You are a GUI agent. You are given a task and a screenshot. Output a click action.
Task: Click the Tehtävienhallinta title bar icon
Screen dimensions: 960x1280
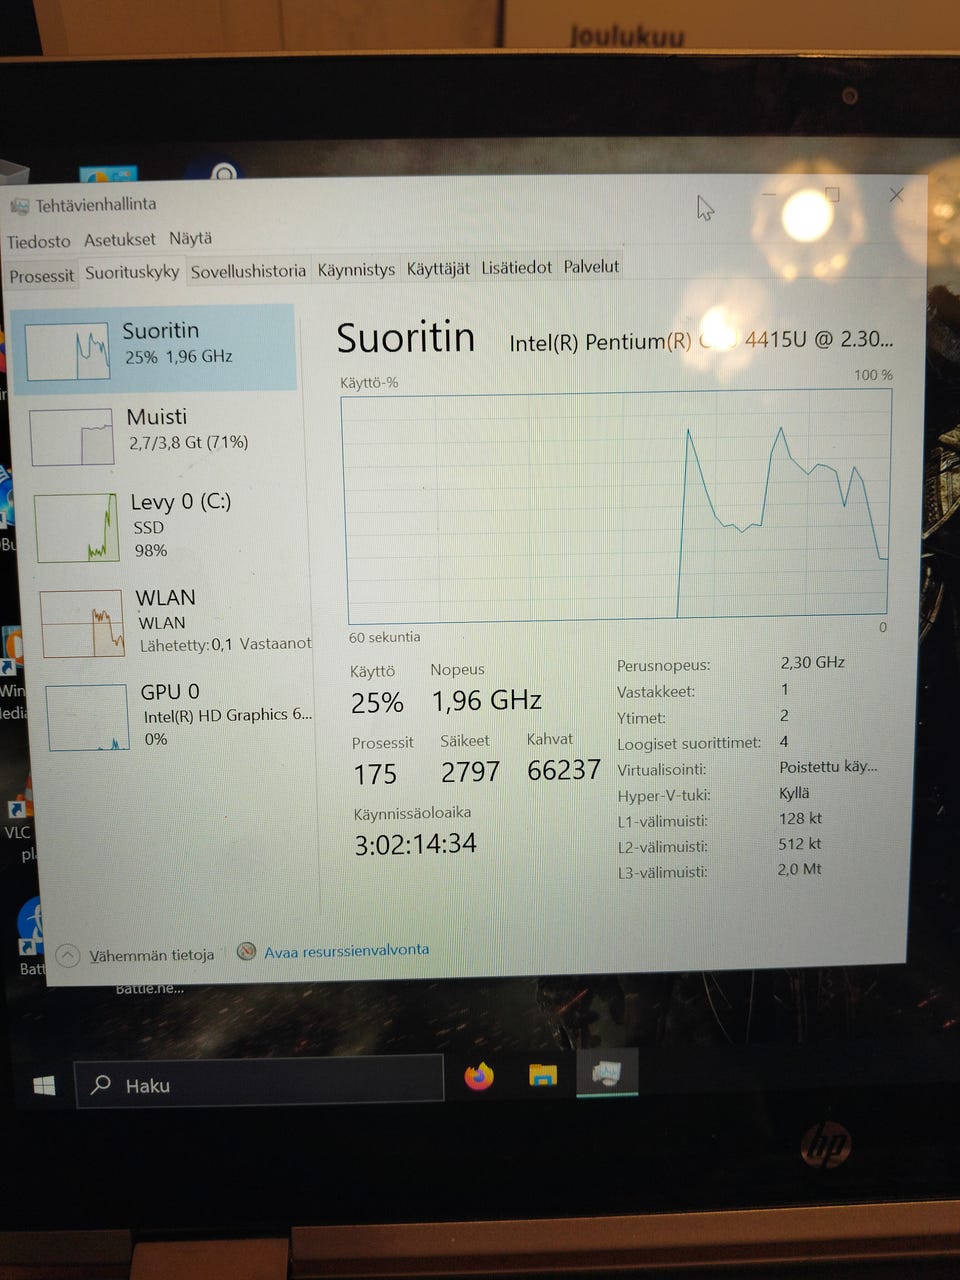click(x=19, y=207)
